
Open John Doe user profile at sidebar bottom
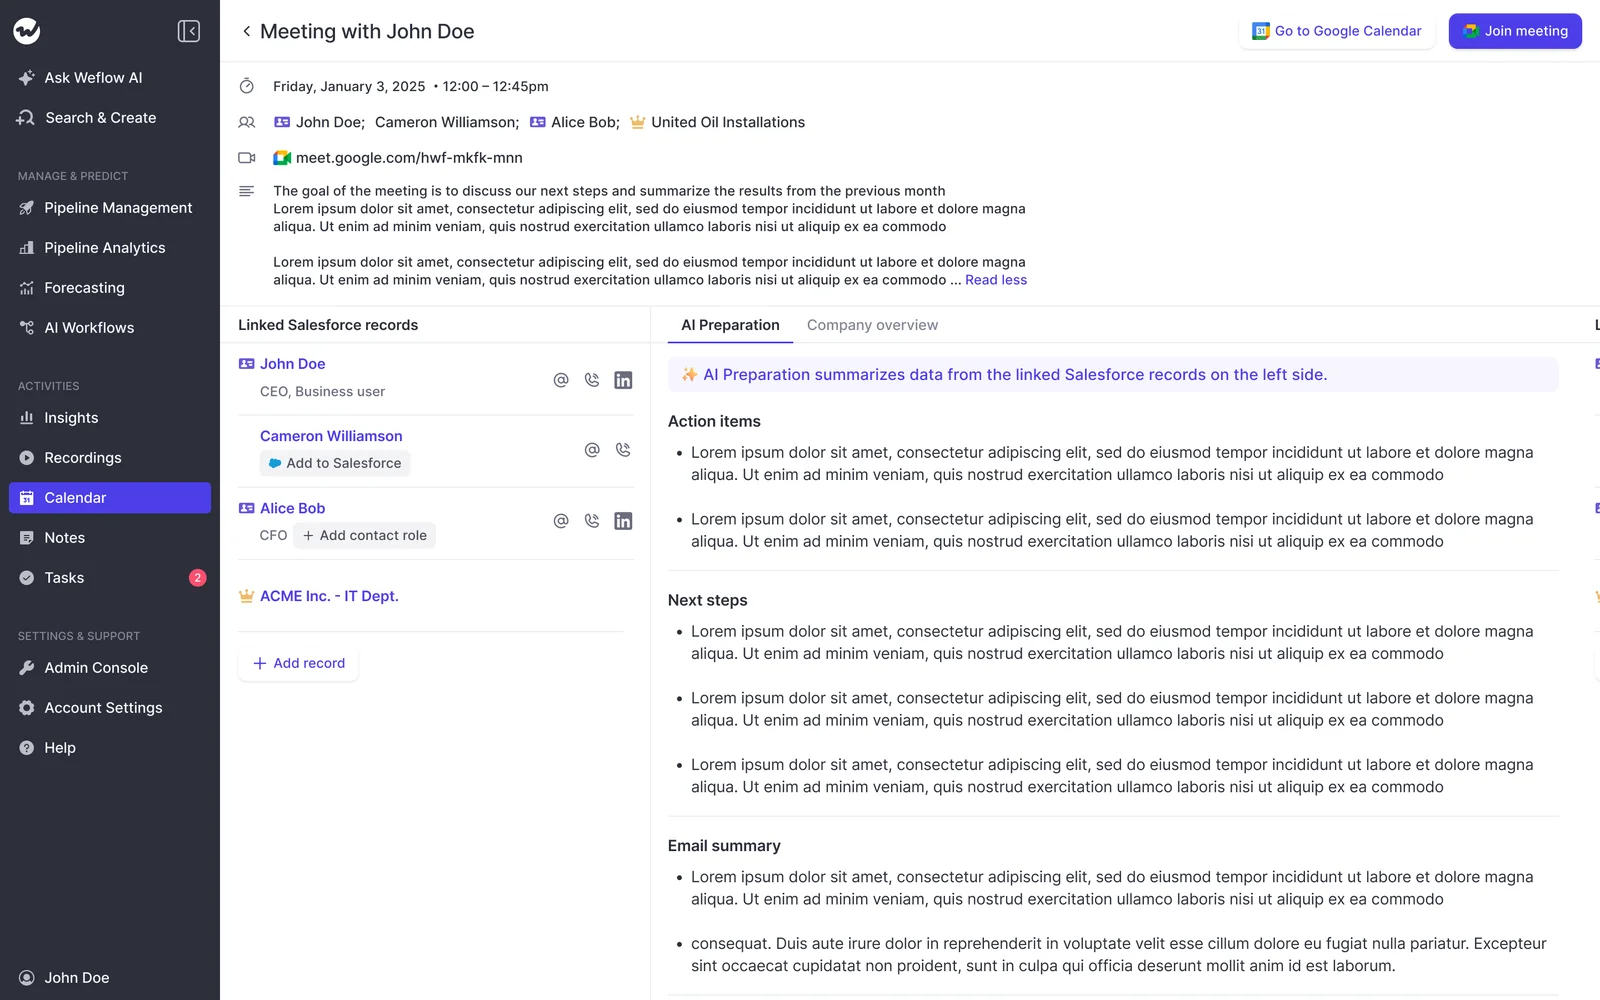click(110, 978)
